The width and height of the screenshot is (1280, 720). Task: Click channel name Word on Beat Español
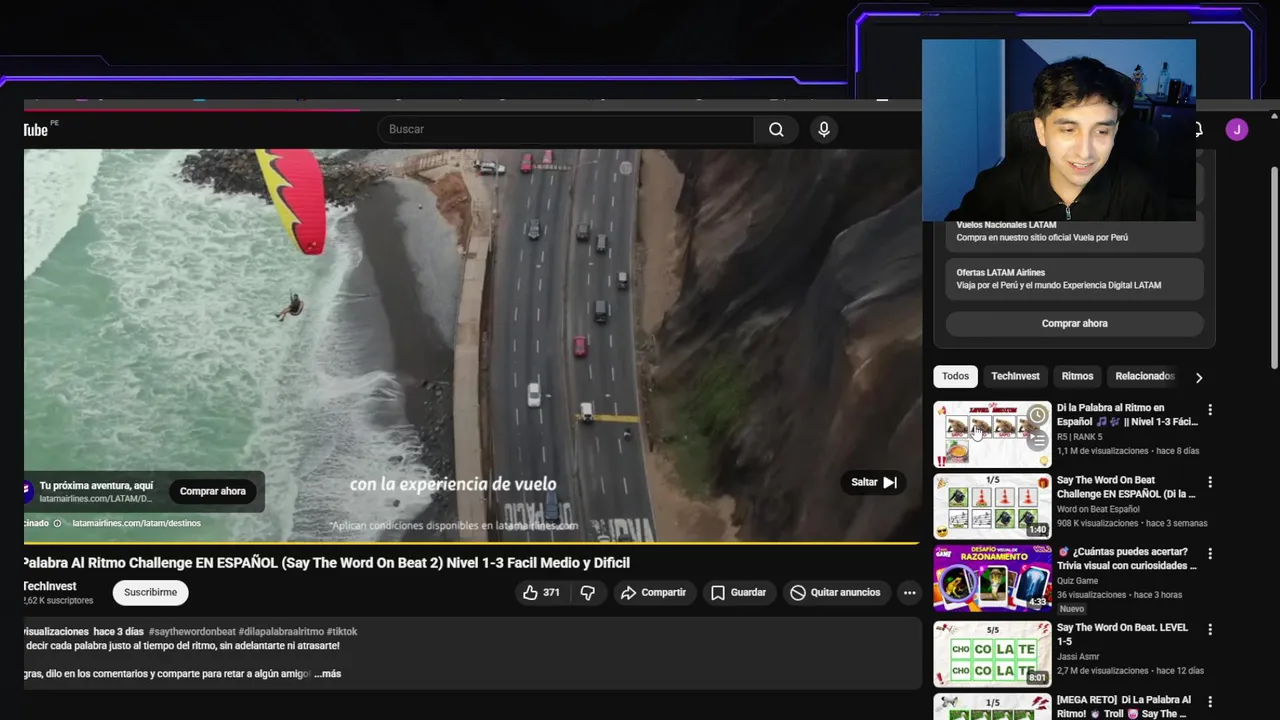[1098, 509]
